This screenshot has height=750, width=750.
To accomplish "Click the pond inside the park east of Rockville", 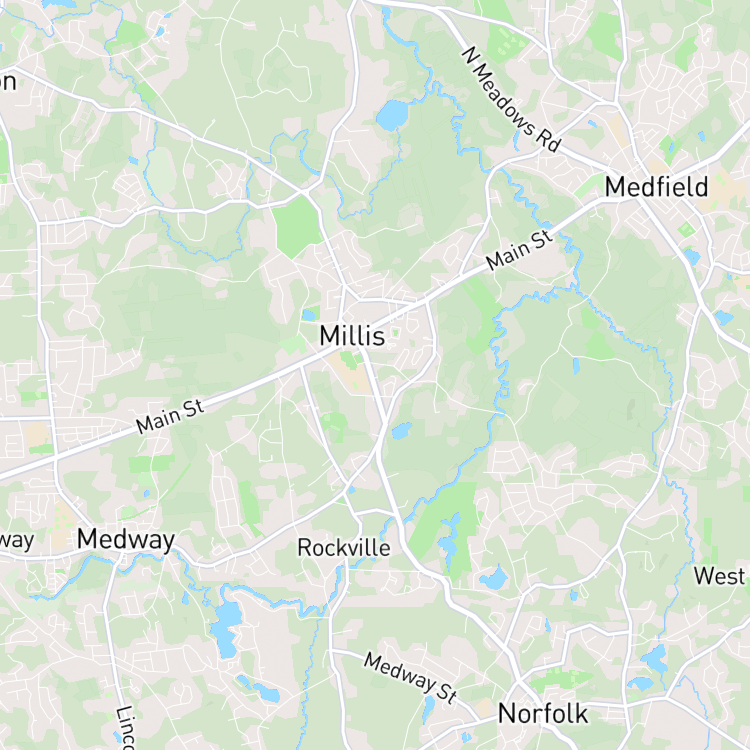I will click(x=449, y=537).
